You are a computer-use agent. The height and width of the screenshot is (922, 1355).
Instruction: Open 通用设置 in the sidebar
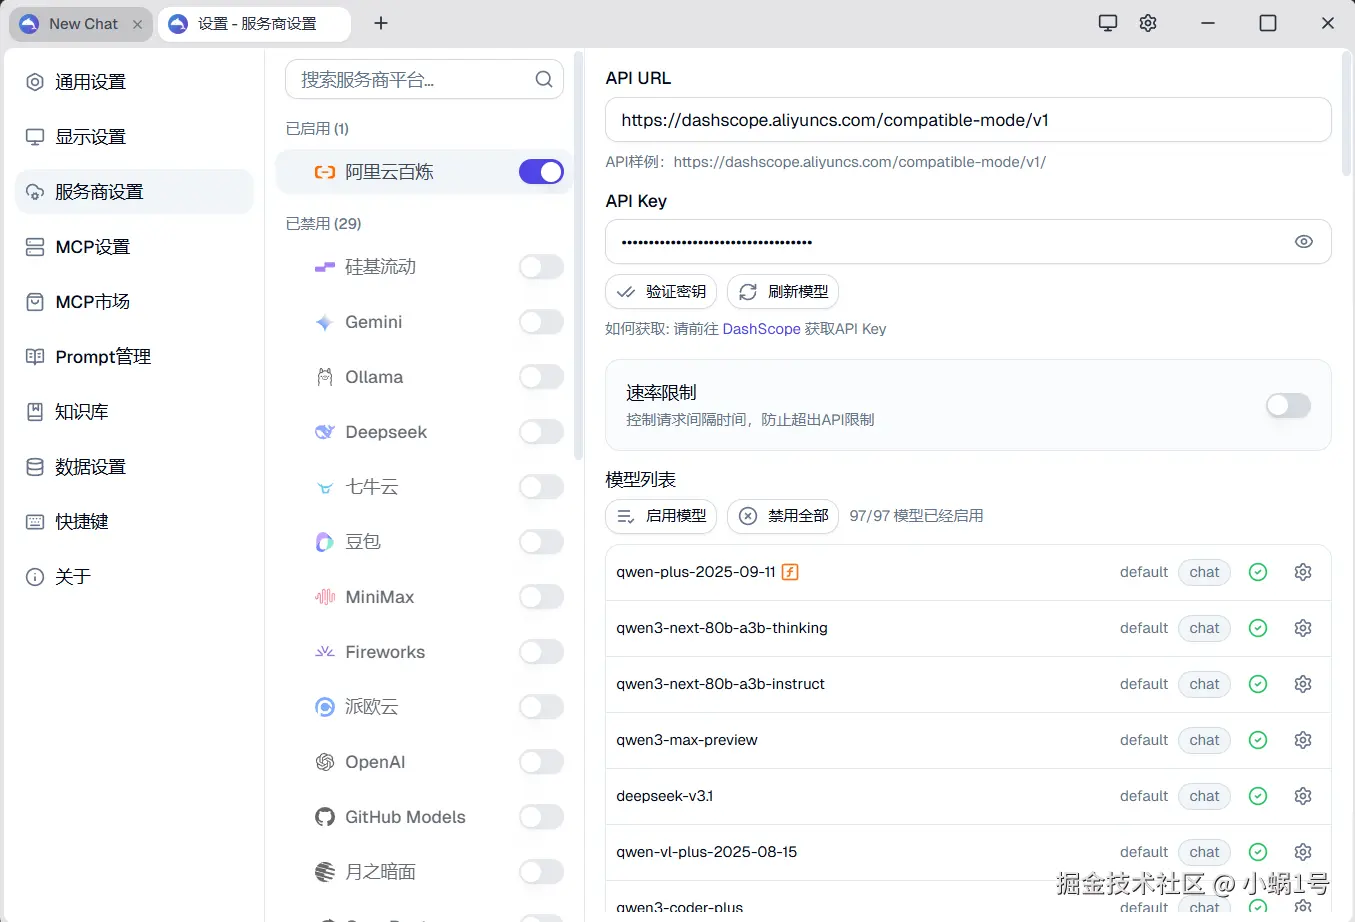(x=134, y=82)
